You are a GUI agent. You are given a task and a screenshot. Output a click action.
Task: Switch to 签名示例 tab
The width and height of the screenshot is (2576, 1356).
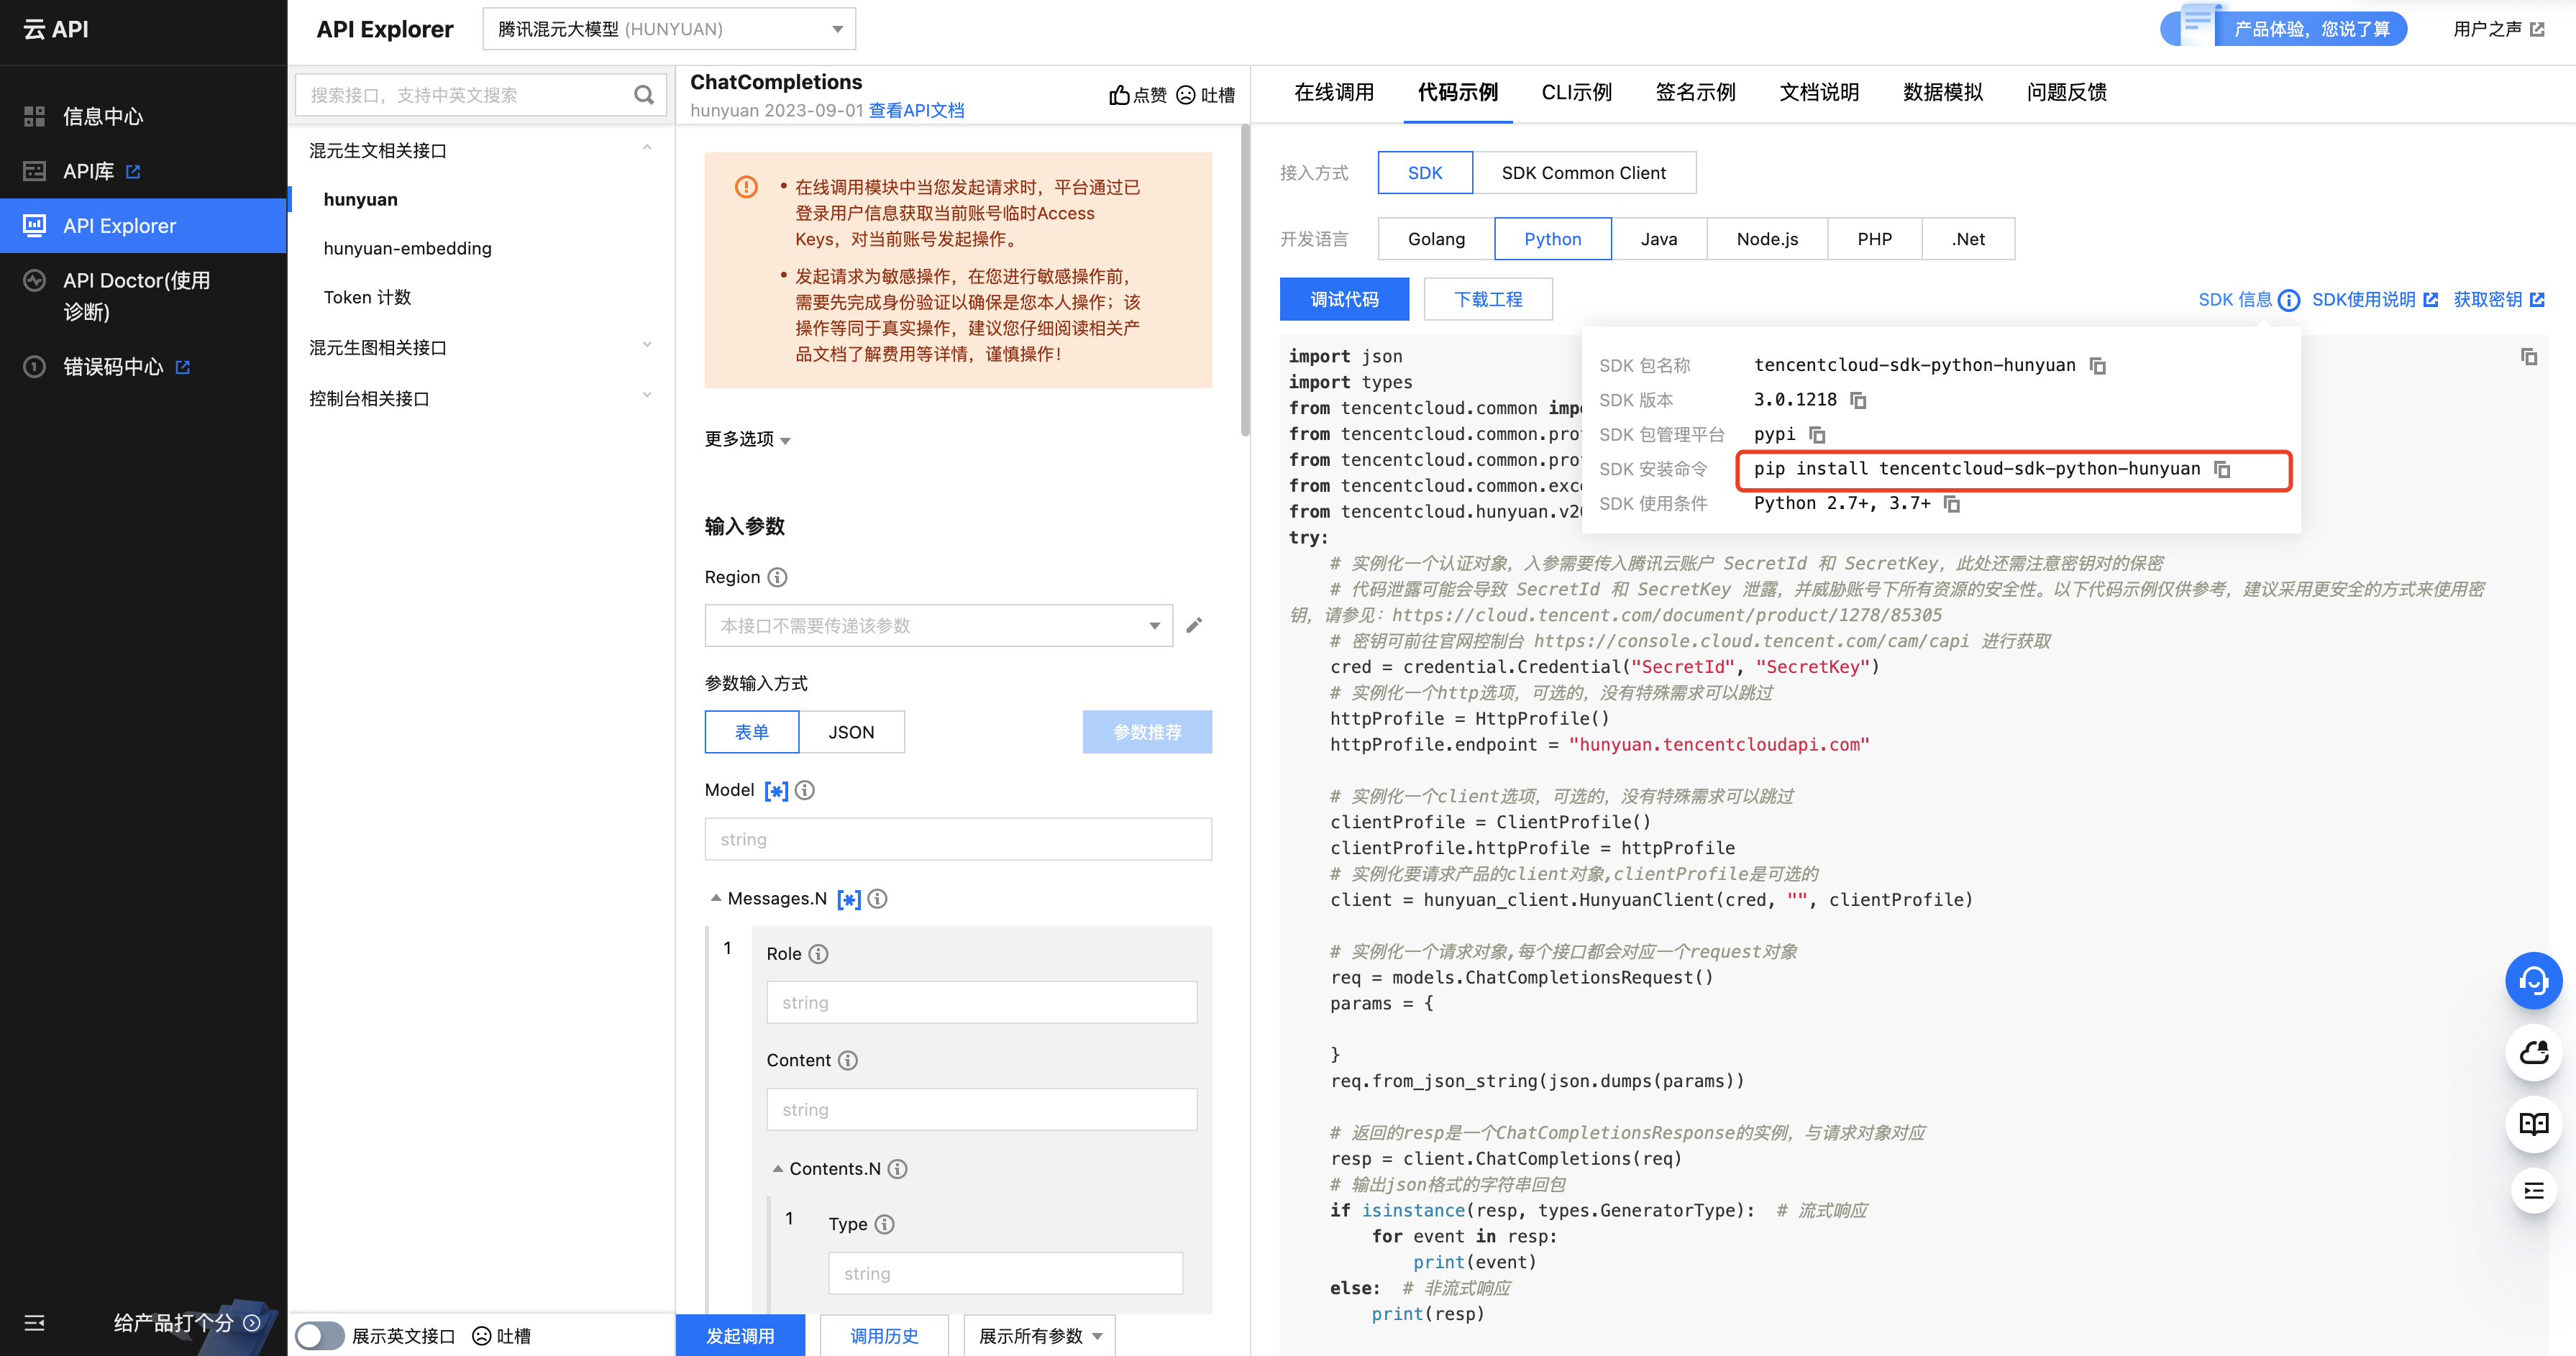[x=1695, y=92]
